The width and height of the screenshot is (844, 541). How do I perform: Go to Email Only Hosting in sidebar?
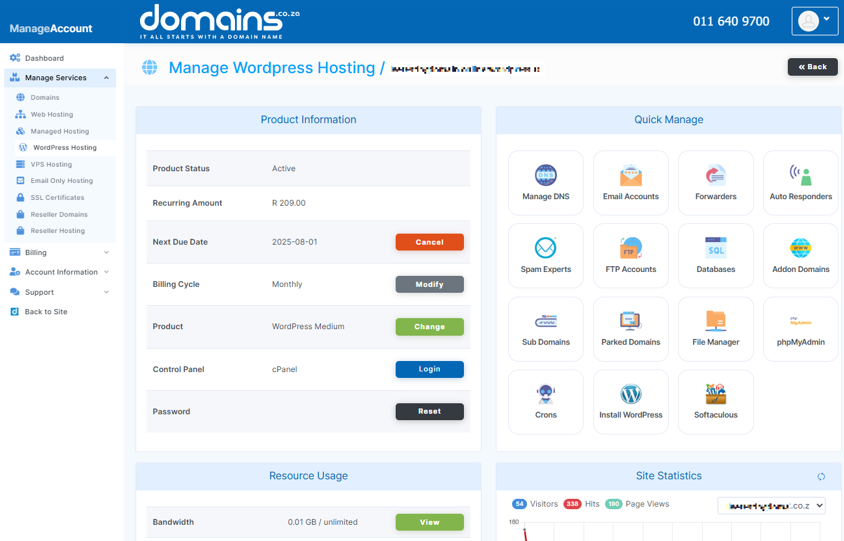point(61,180)
